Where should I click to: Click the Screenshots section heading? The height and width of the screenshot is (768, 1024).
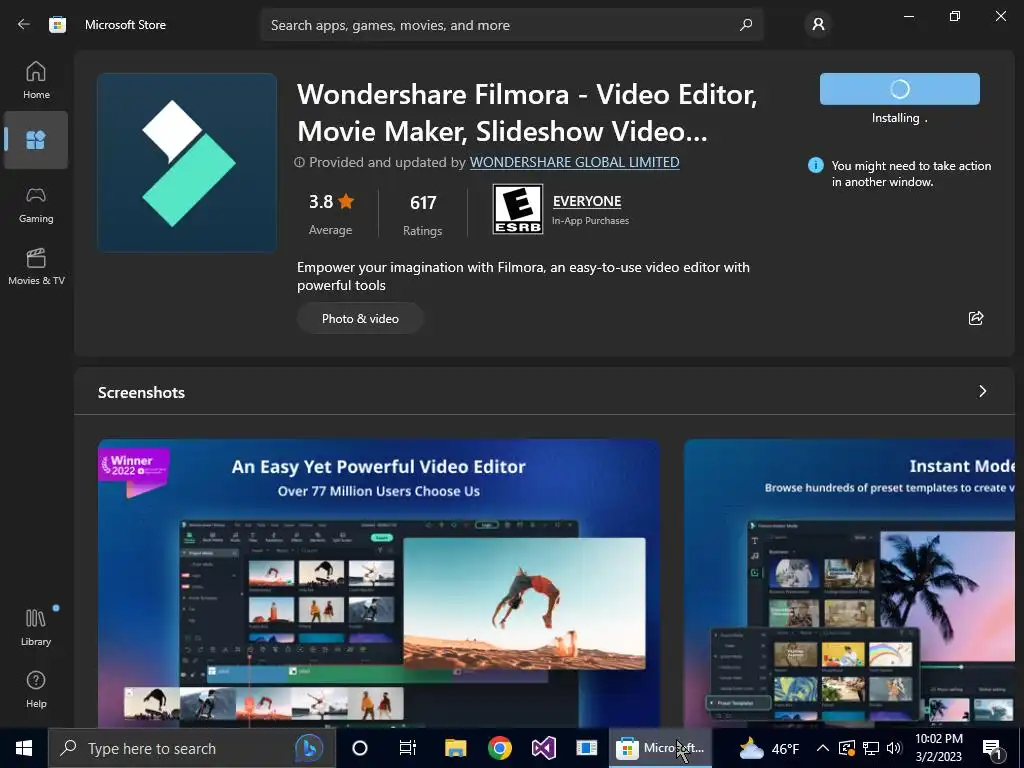point(141,392)
